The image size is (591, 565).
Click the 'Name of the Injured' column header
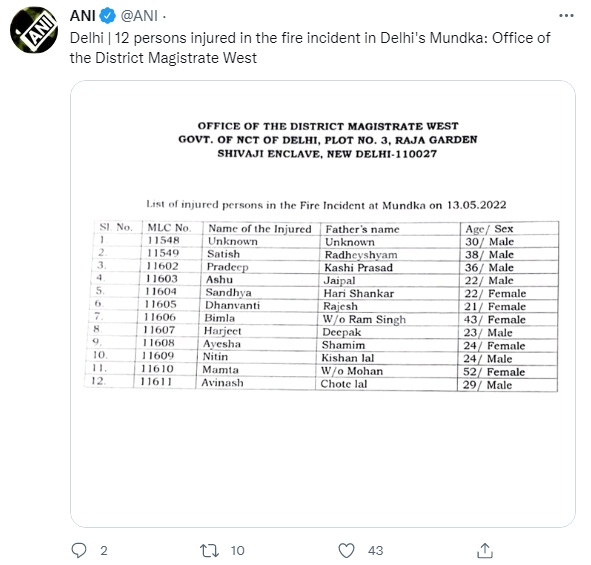pos(260,229)
